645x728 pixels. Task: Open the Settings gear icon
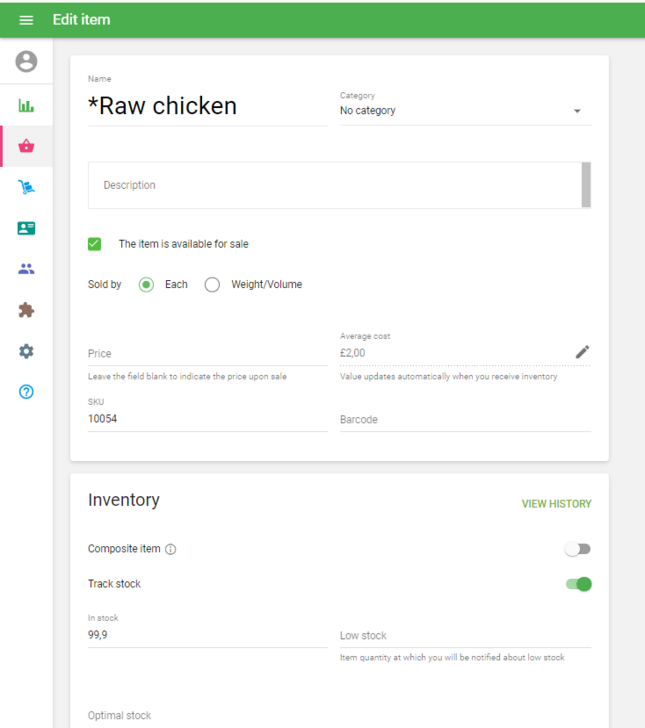pos(26,351)
